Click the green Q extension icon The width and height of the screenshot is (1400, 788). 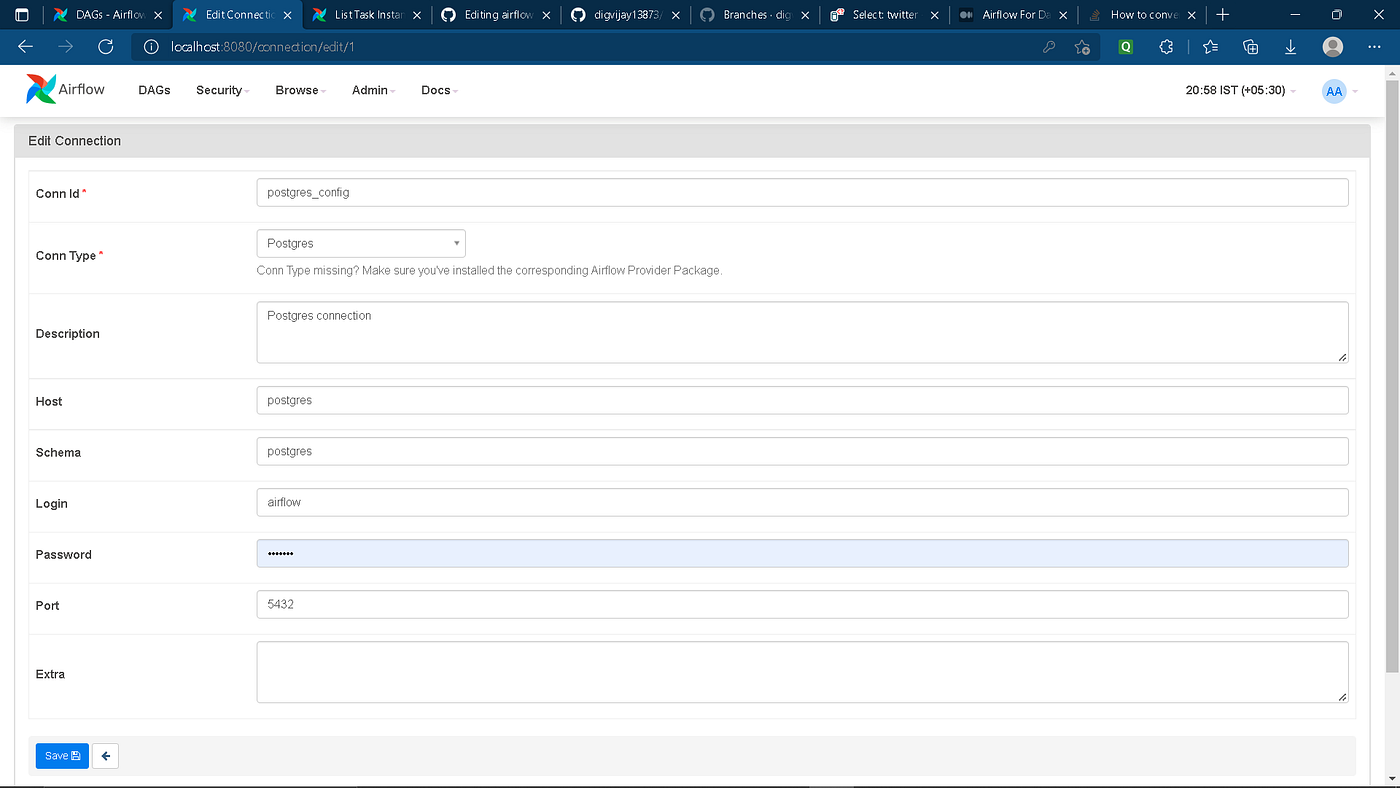click(x=1126, y=46)
